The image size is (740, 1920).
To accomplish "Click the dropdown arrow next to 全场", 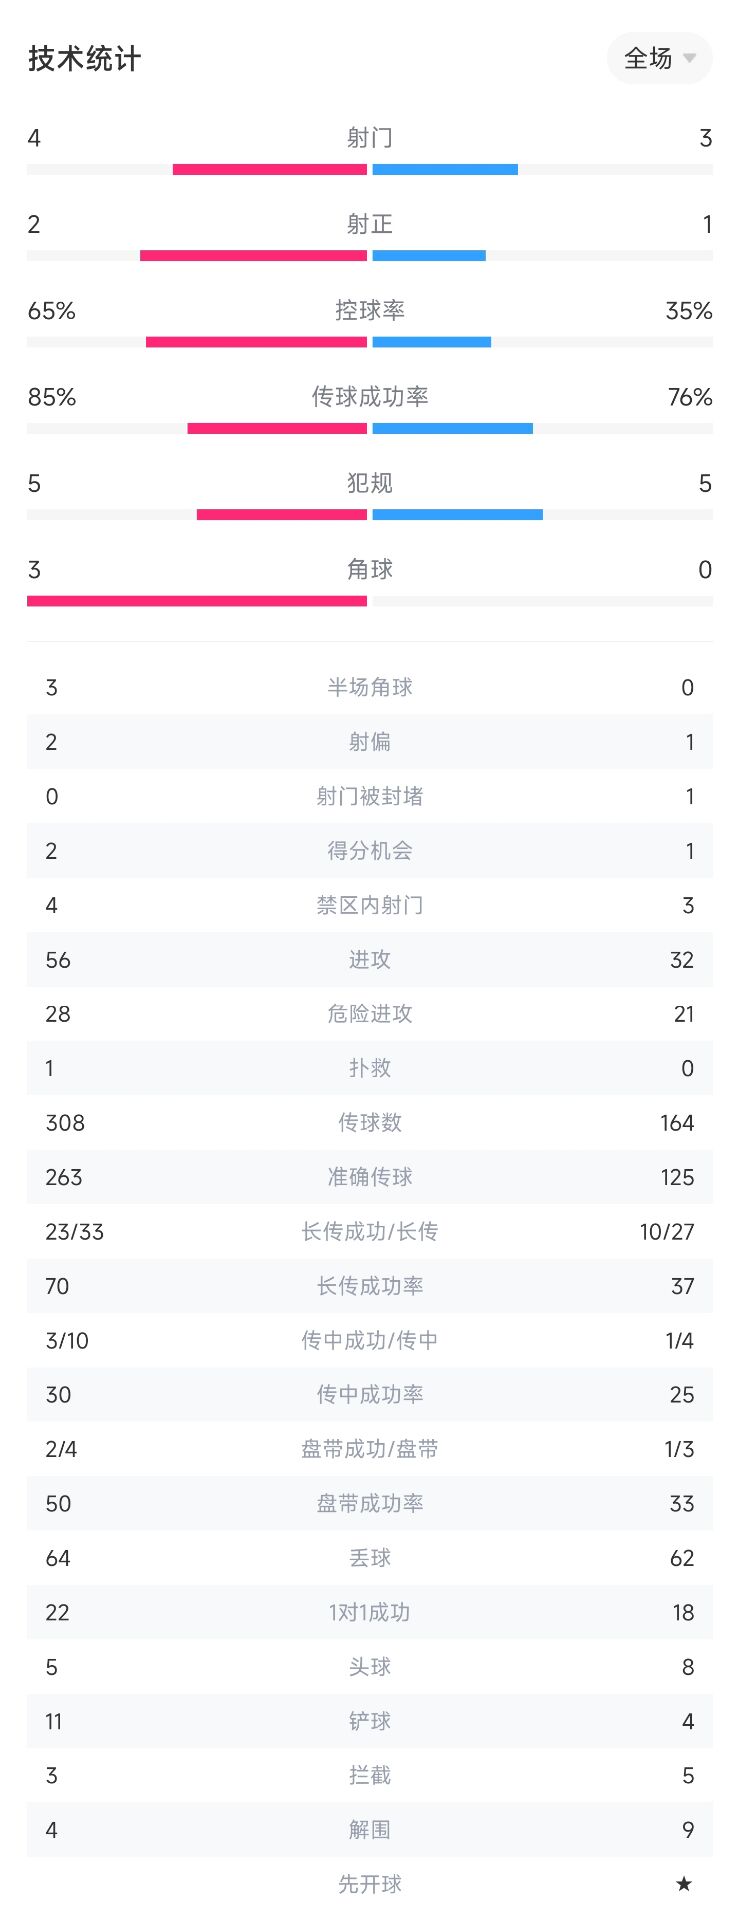I will [689, 59].
